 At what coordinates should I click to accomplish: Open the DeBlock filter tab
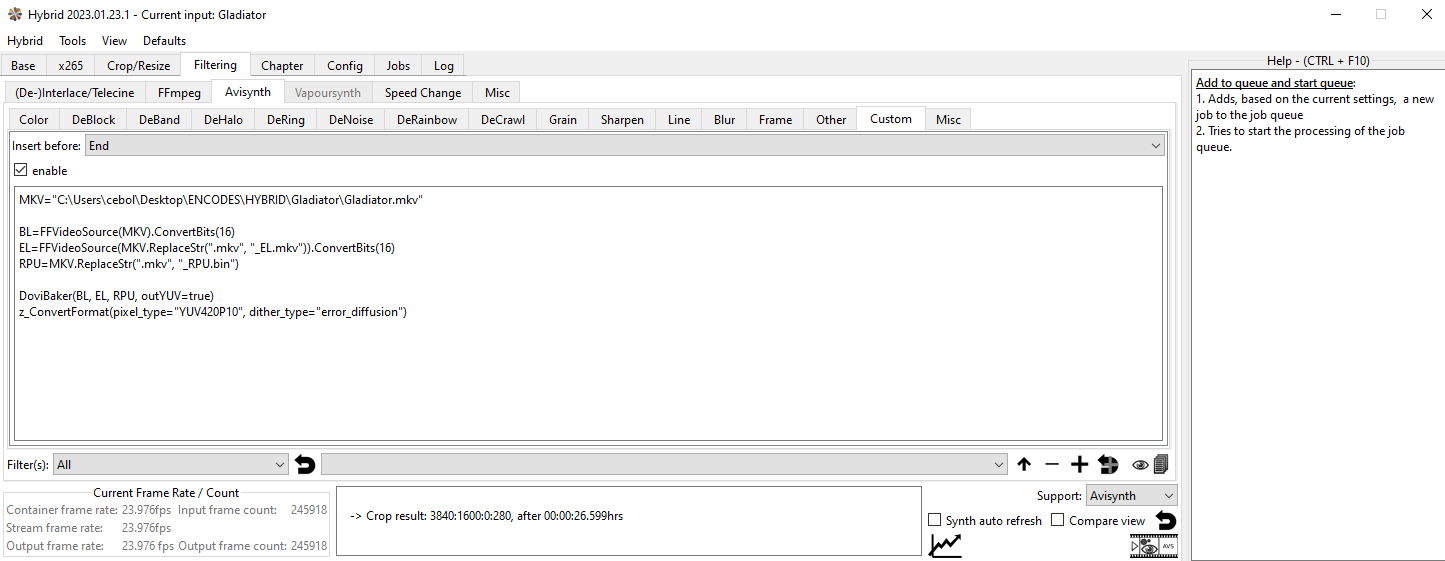93,120
